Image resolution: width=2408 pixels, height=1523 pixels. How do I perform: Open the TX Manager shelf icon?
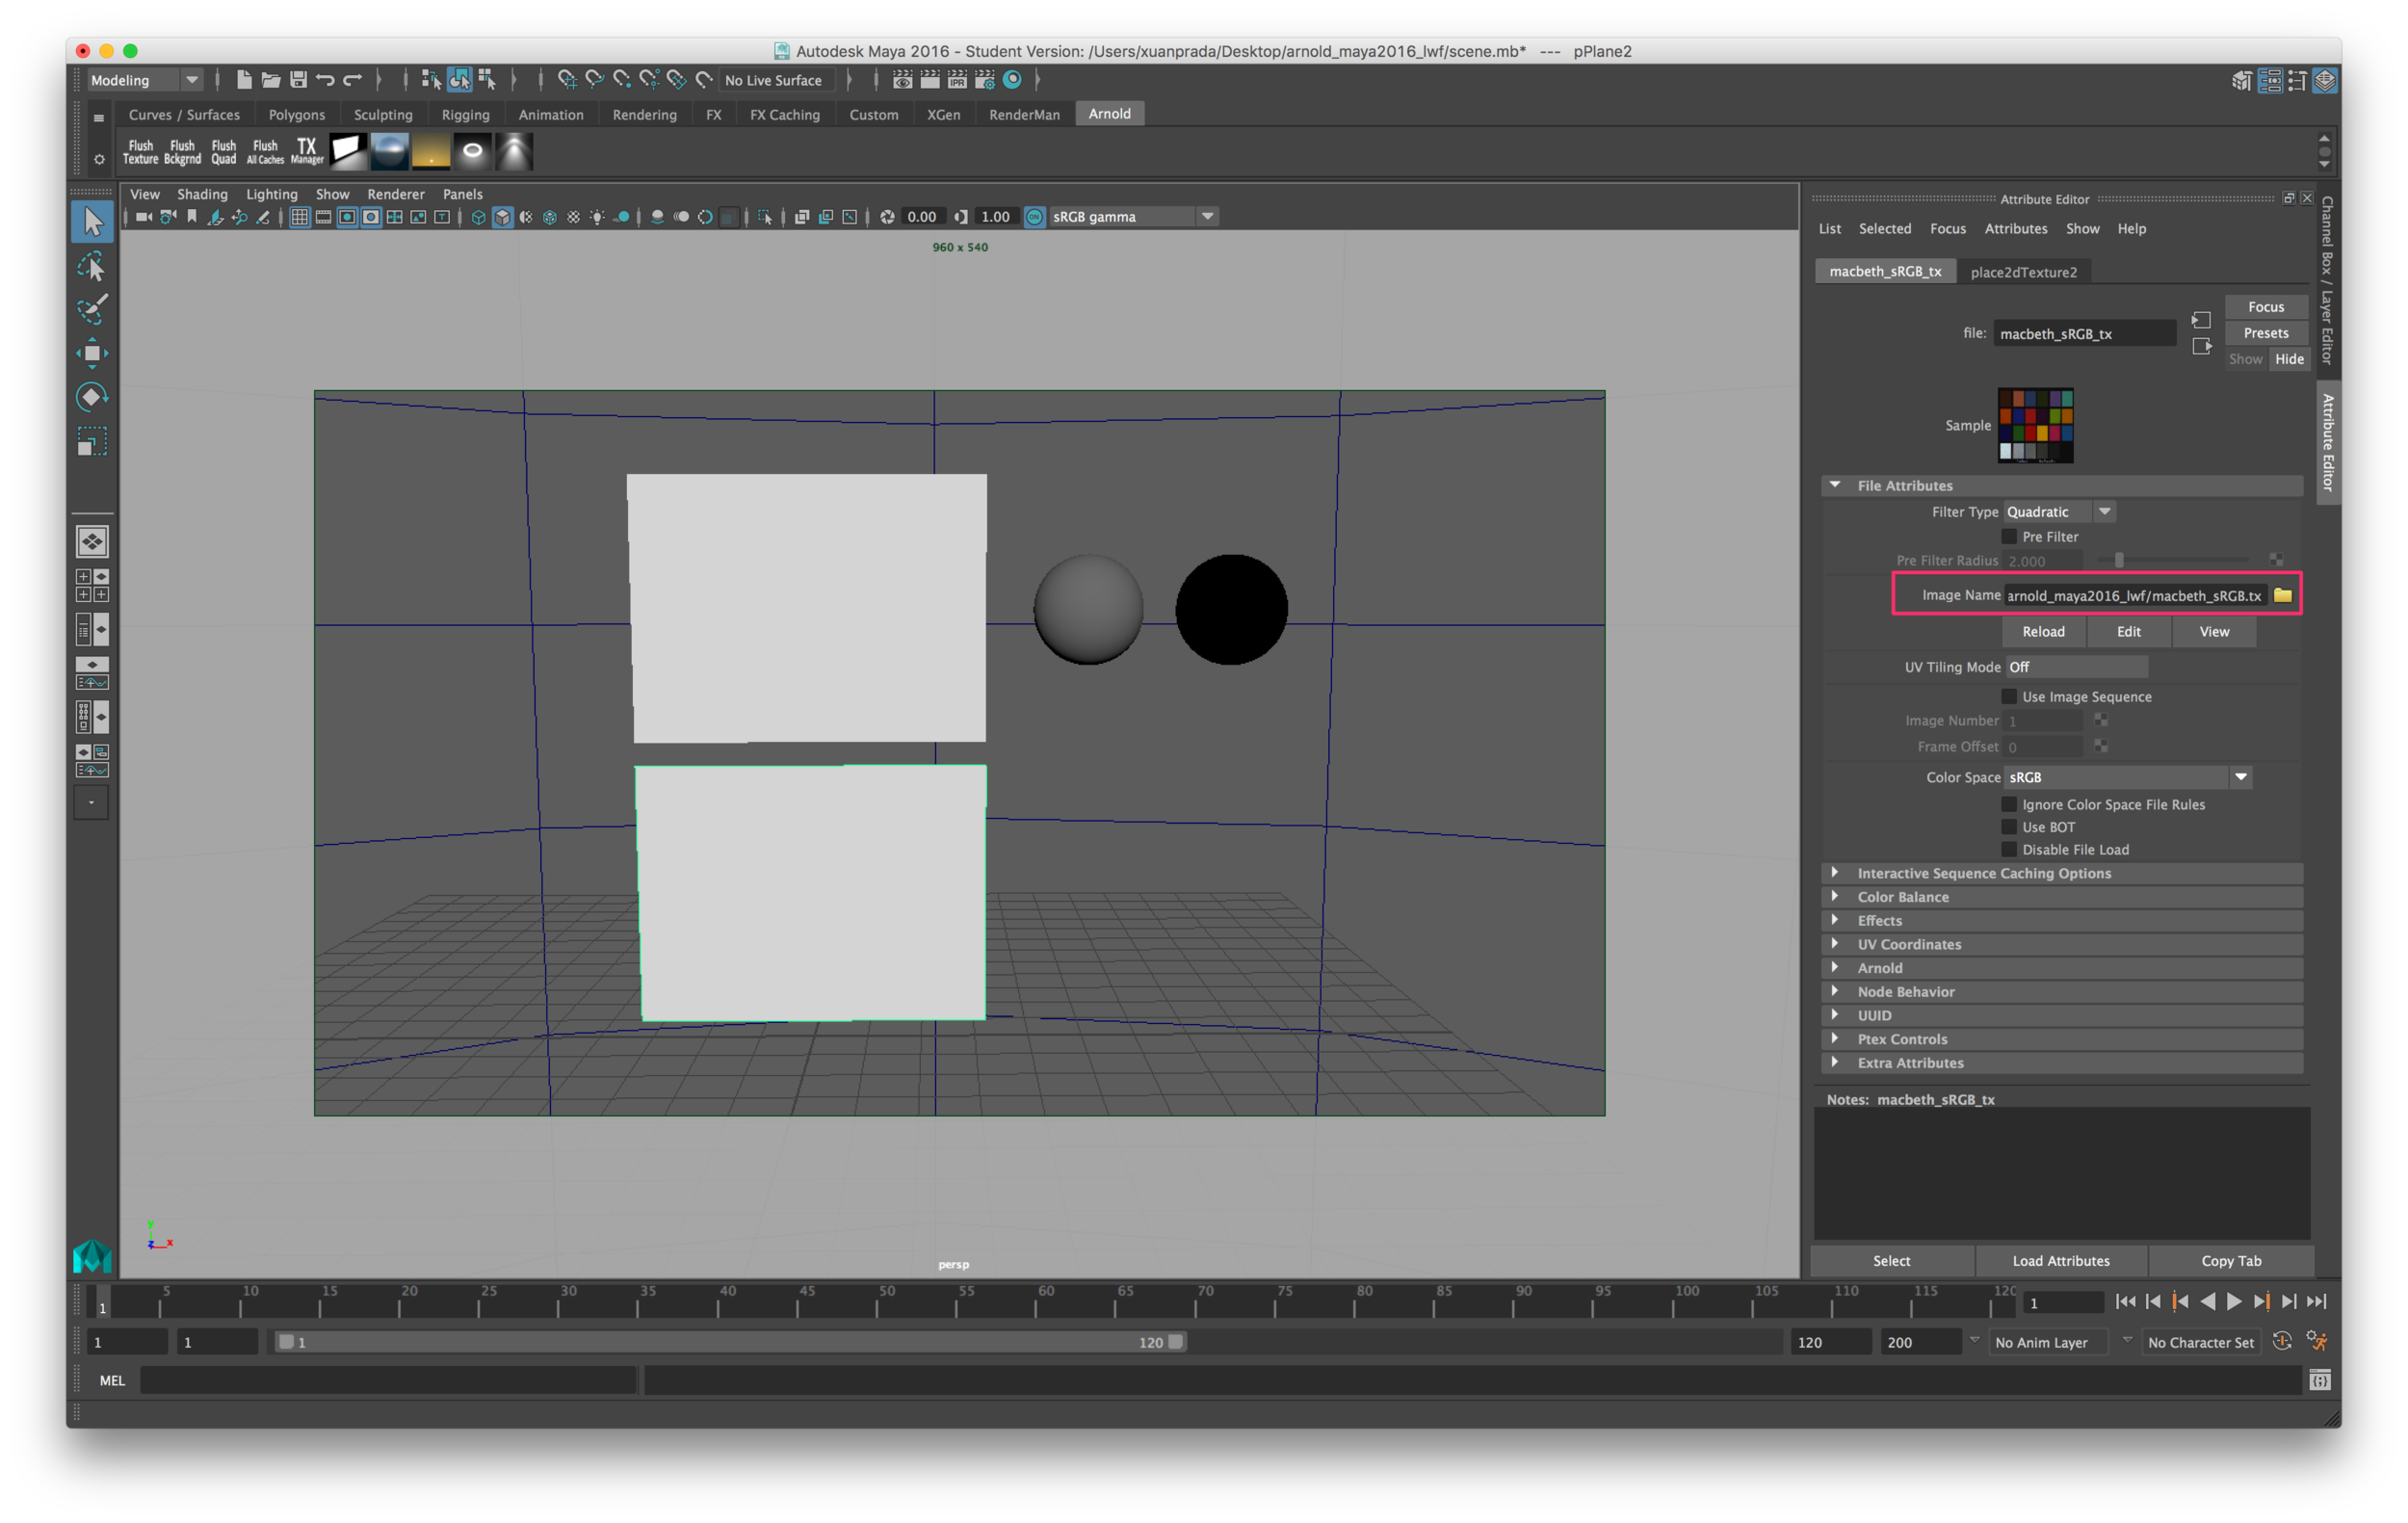point(307,151)
